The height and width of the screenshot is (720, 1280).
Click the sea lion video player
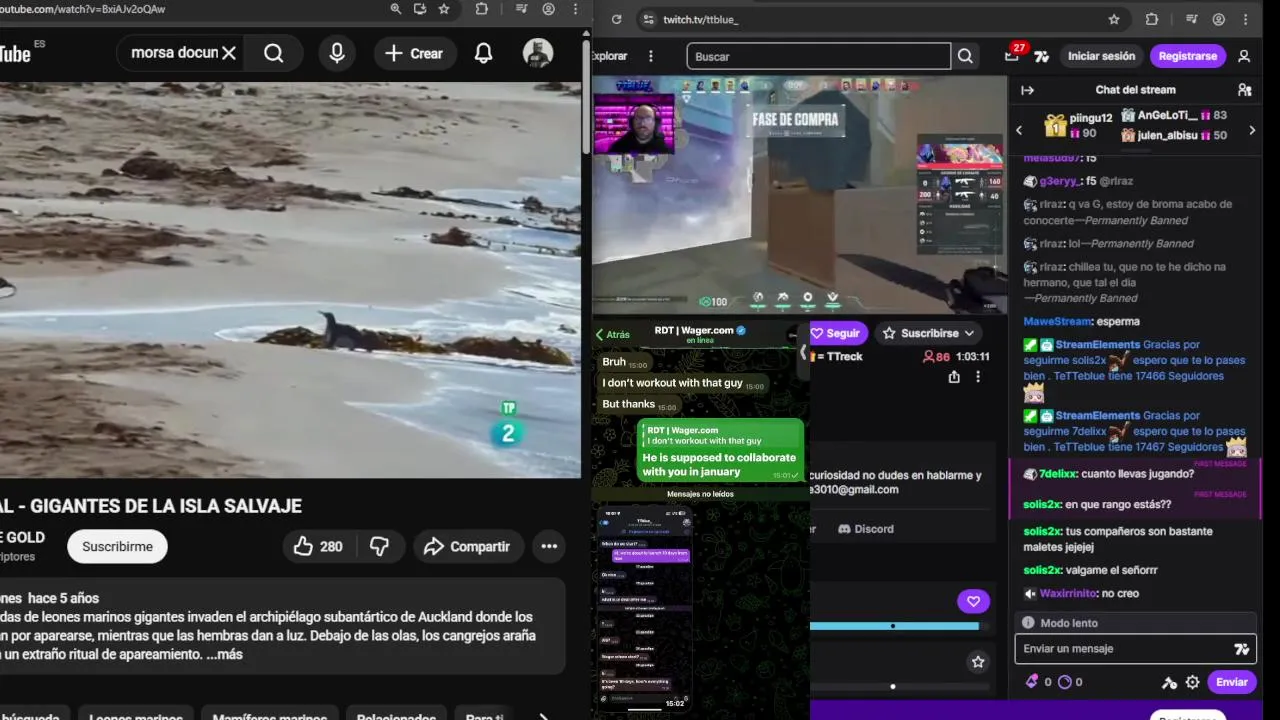[x=290, y=280]
